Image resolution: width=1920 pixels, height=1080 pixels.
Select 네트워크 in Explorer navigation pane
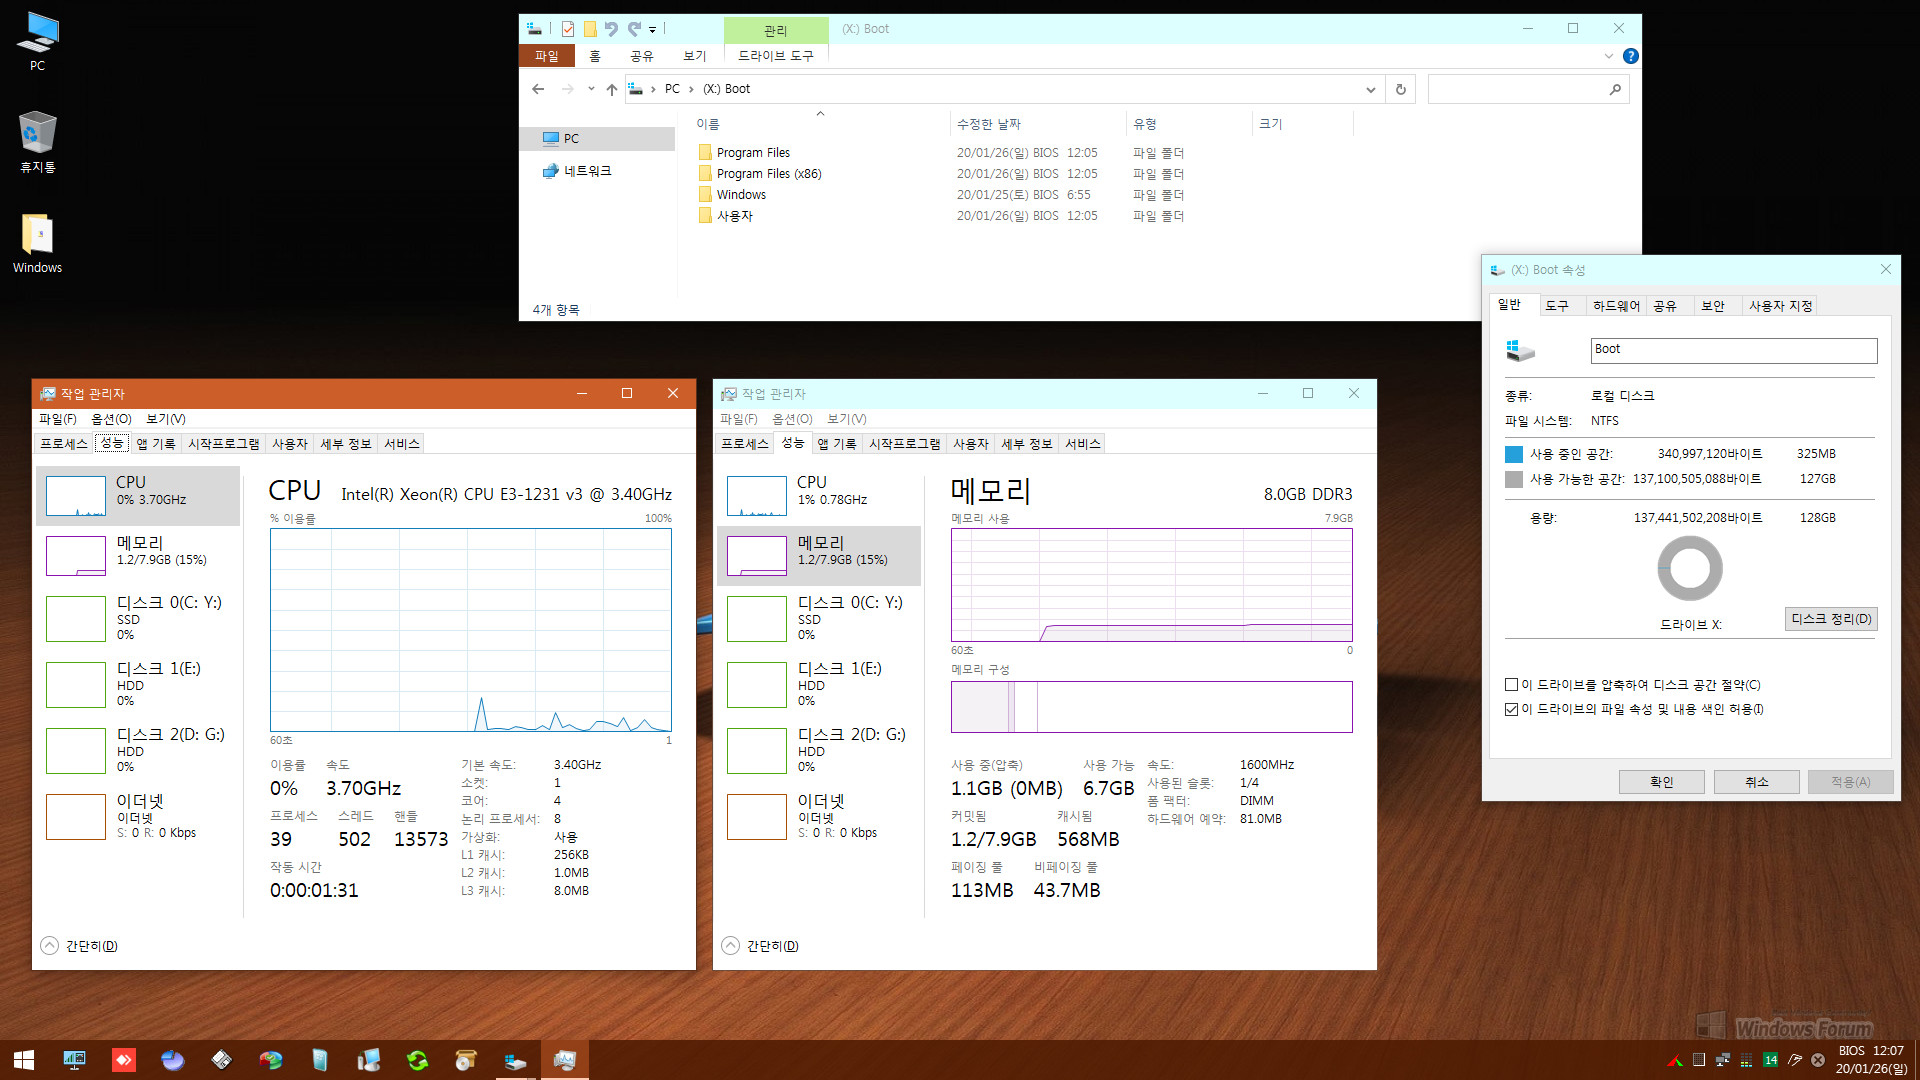[x=597, y=171]
